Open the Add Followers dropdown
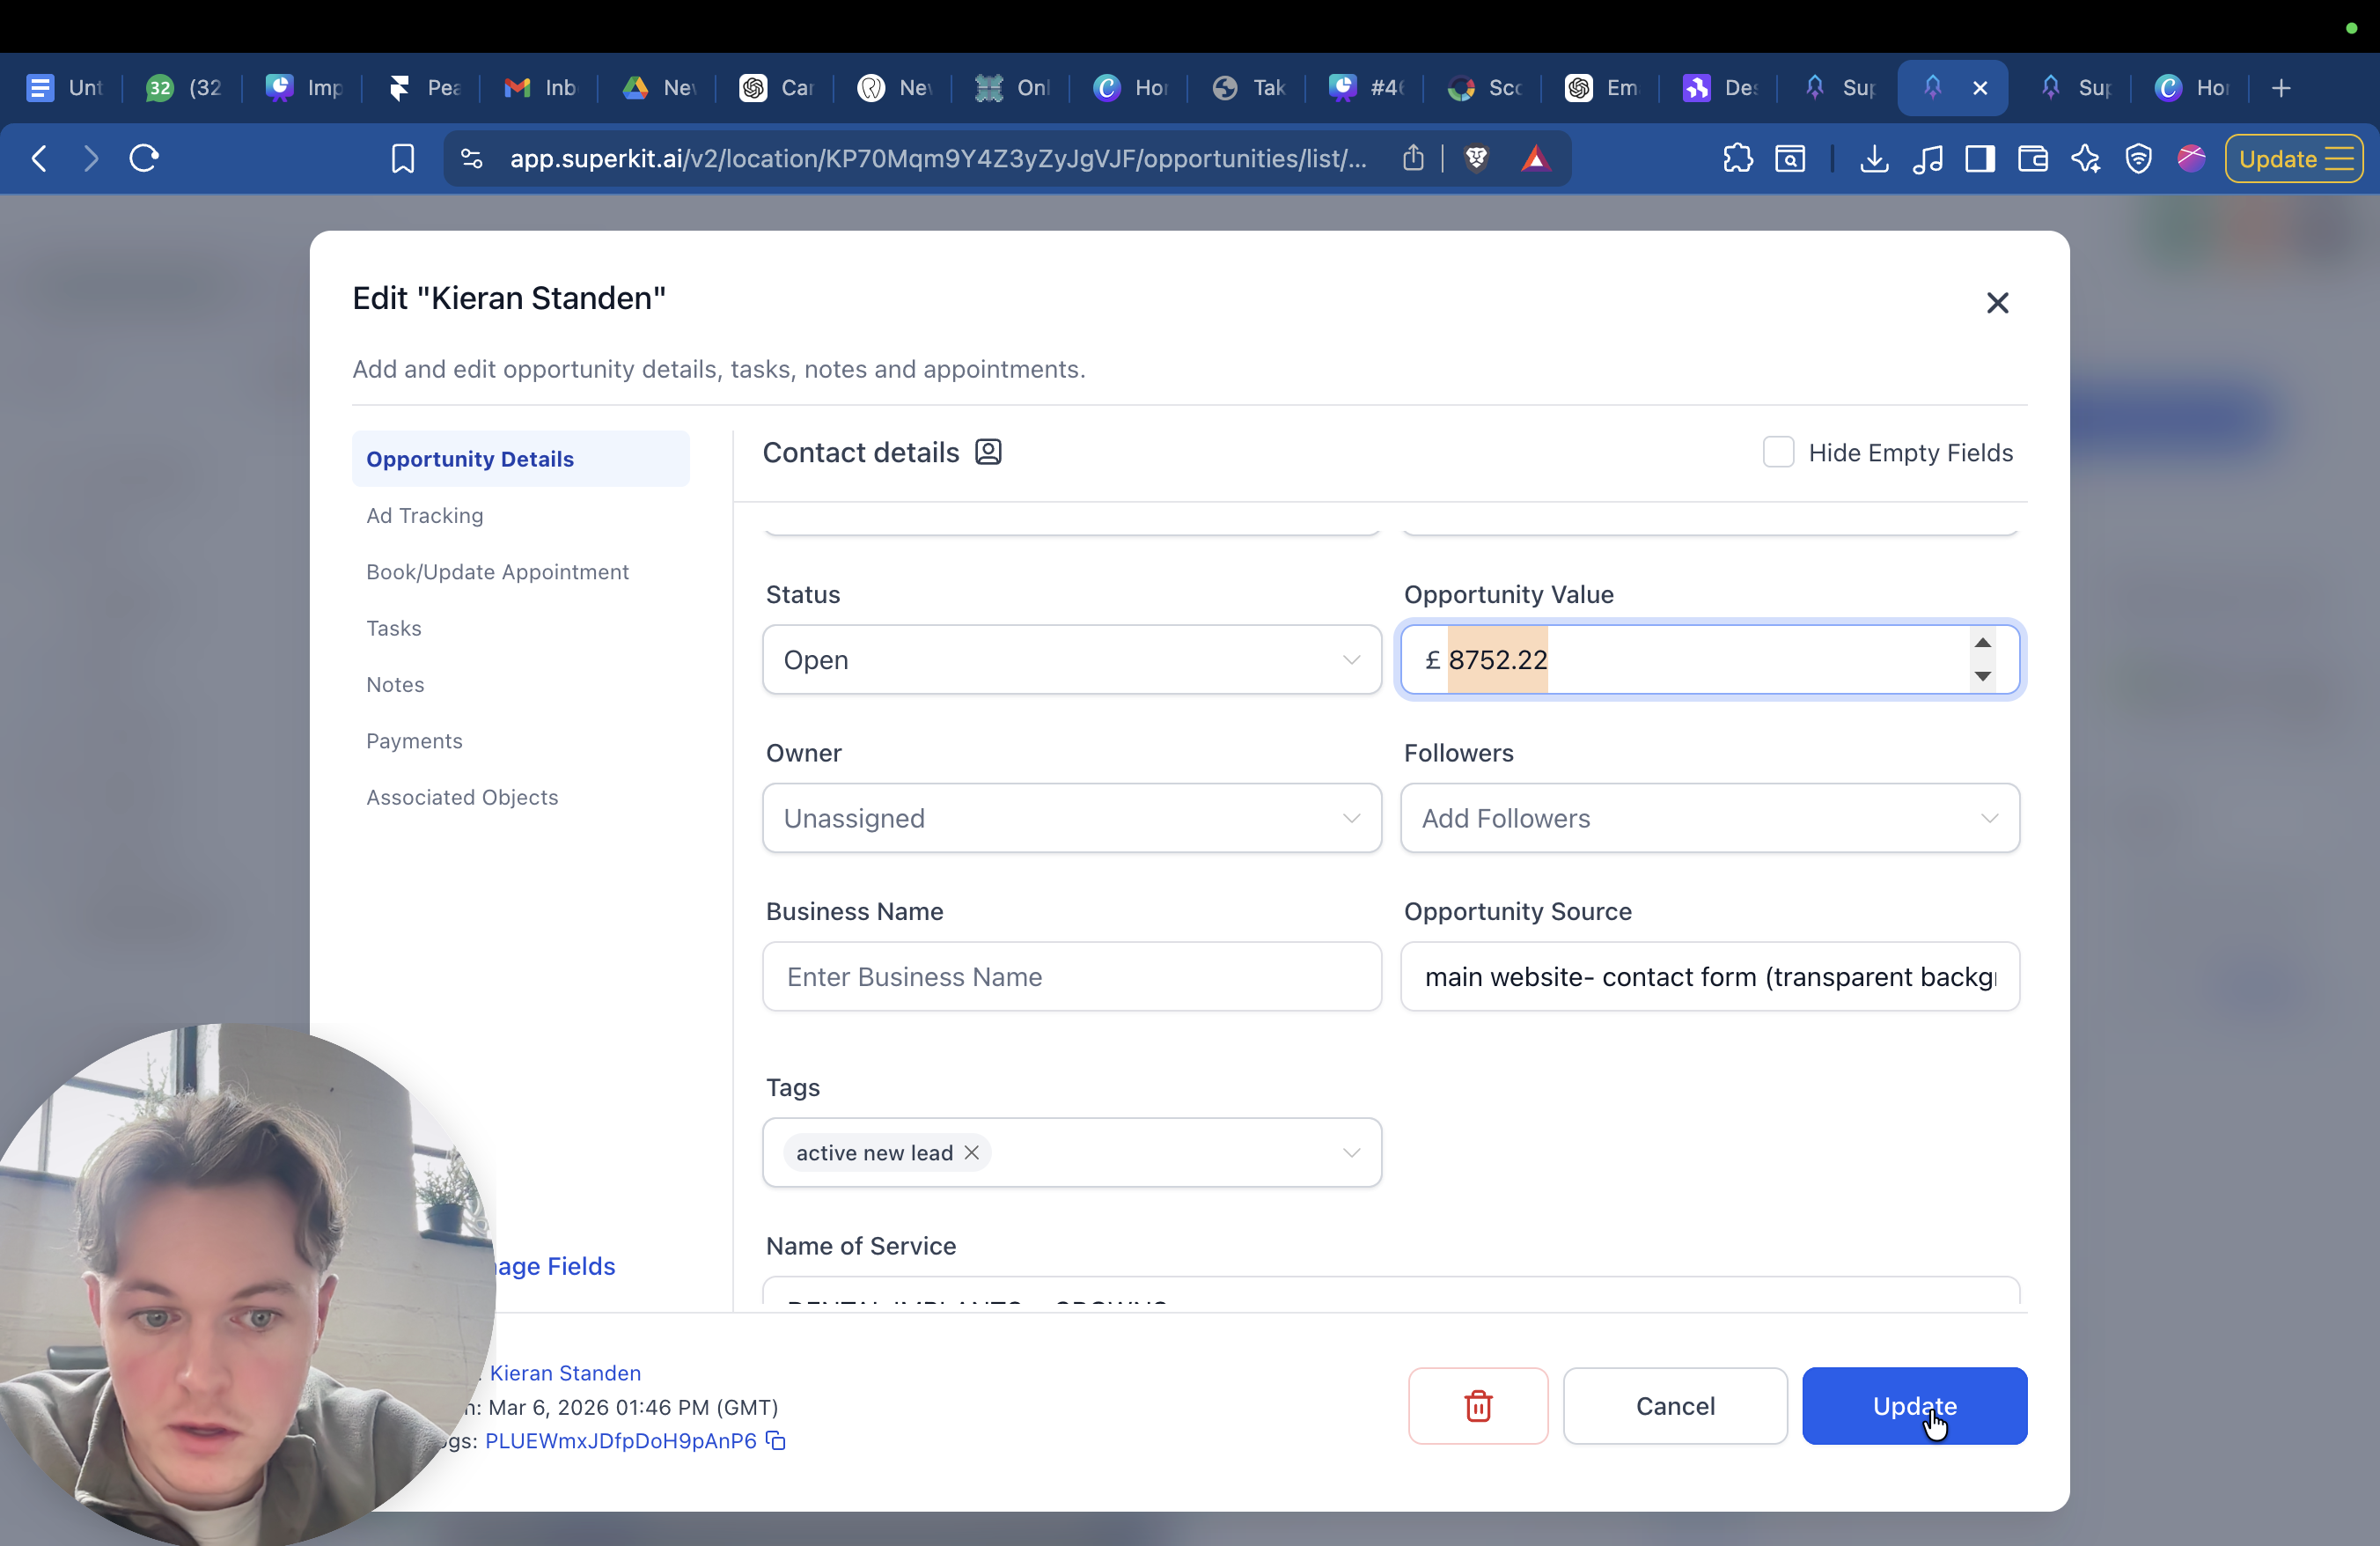This screenshot has height=1546, width=2380. [x=1709, y=818]
